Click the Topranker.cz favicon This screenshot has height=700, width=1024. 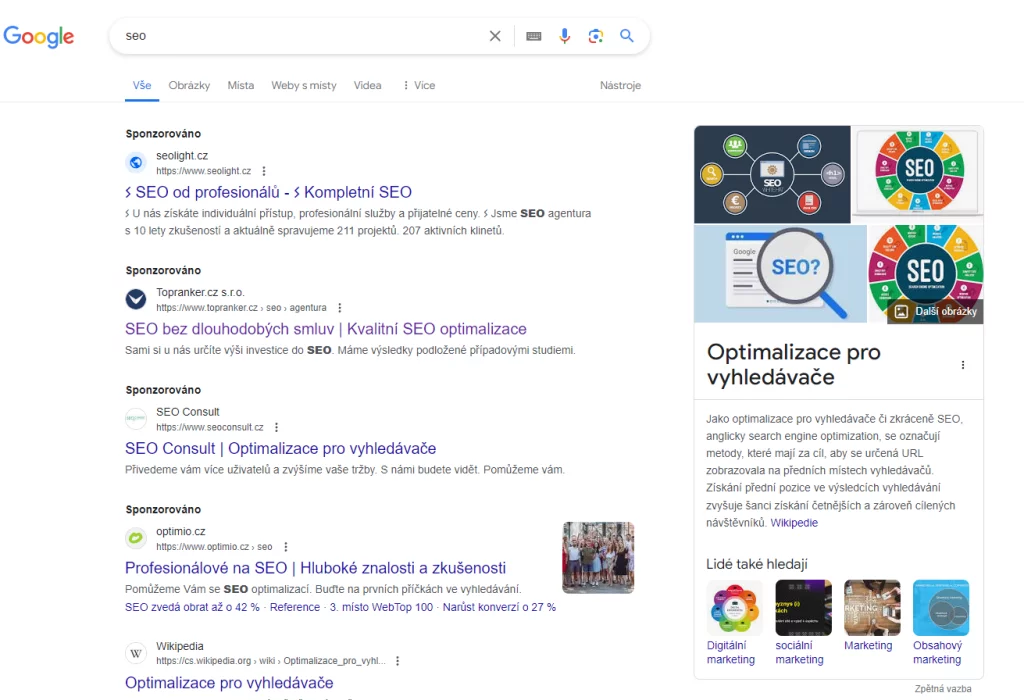point(136,299)
